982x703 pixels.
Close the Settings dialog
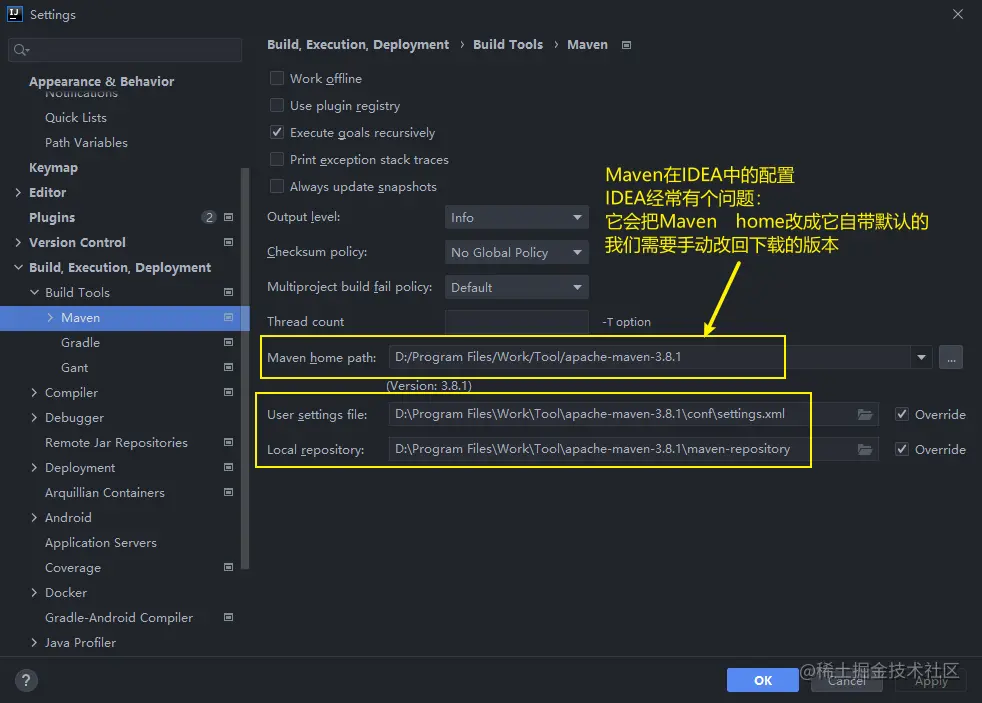(x=958, y=14)
